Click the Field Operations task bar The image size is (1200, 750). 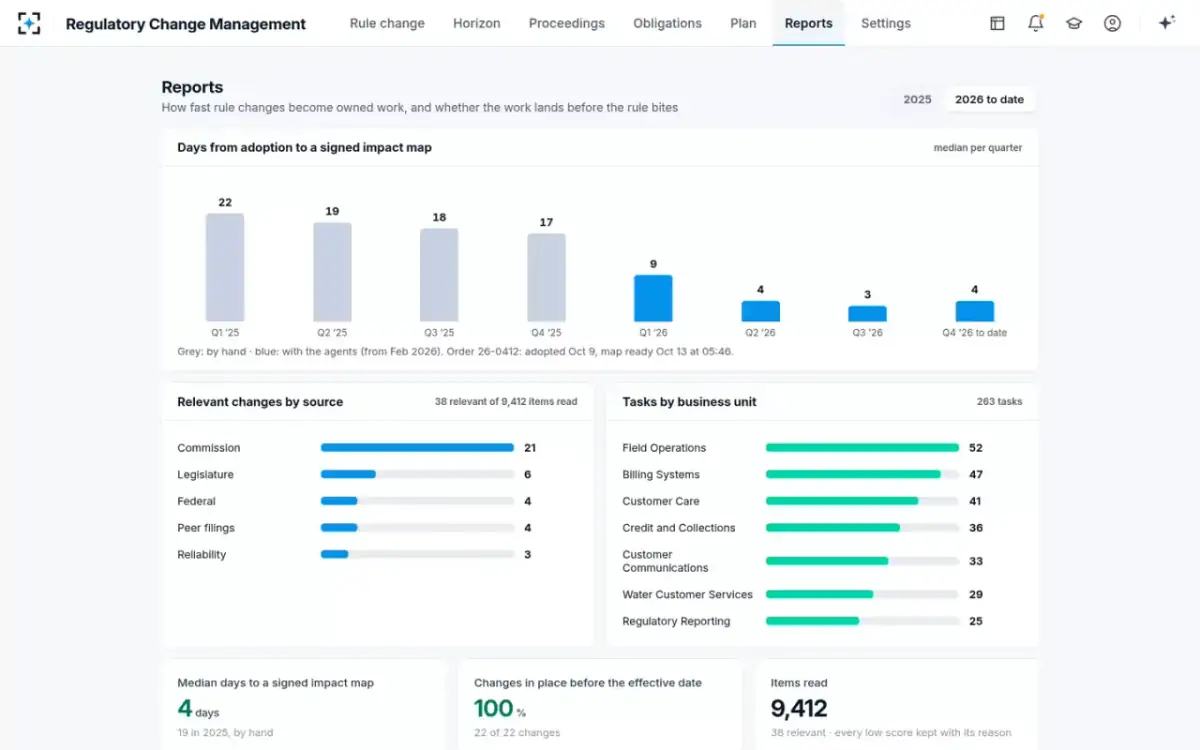coord(862,448)
